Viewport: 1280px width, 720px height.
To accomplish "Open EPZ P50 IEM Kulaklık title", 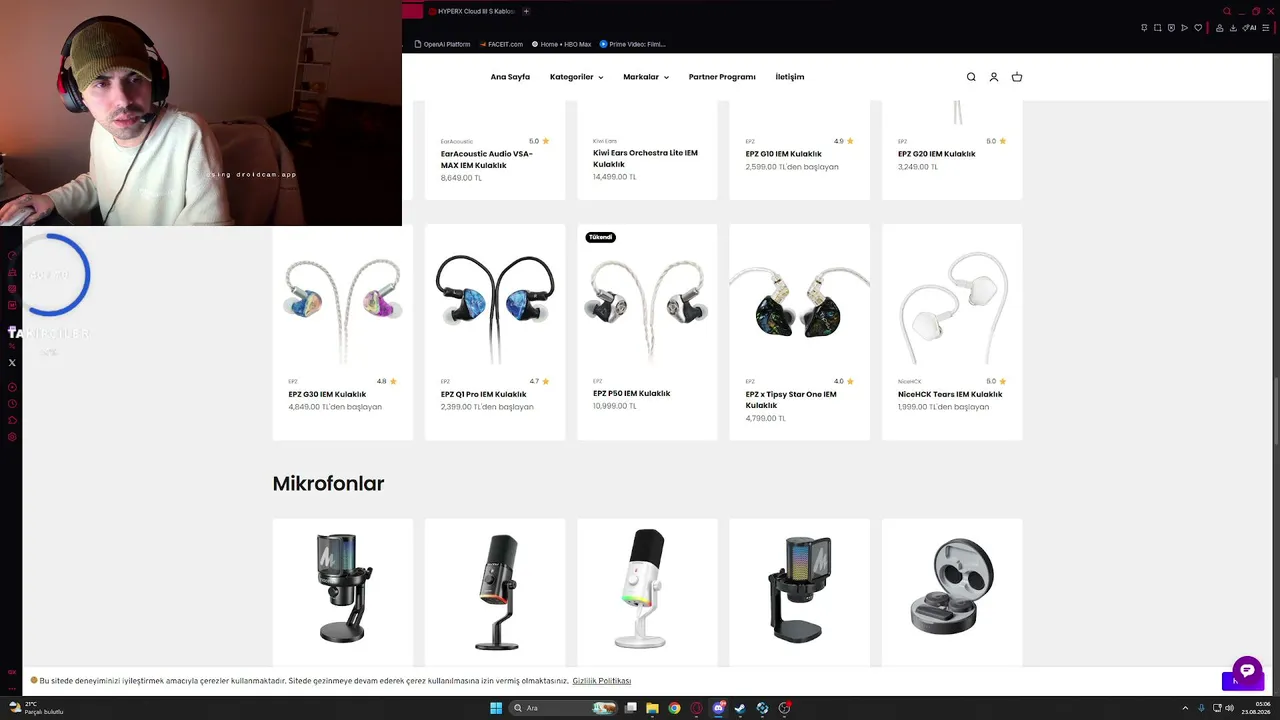I will coord(631,393).
